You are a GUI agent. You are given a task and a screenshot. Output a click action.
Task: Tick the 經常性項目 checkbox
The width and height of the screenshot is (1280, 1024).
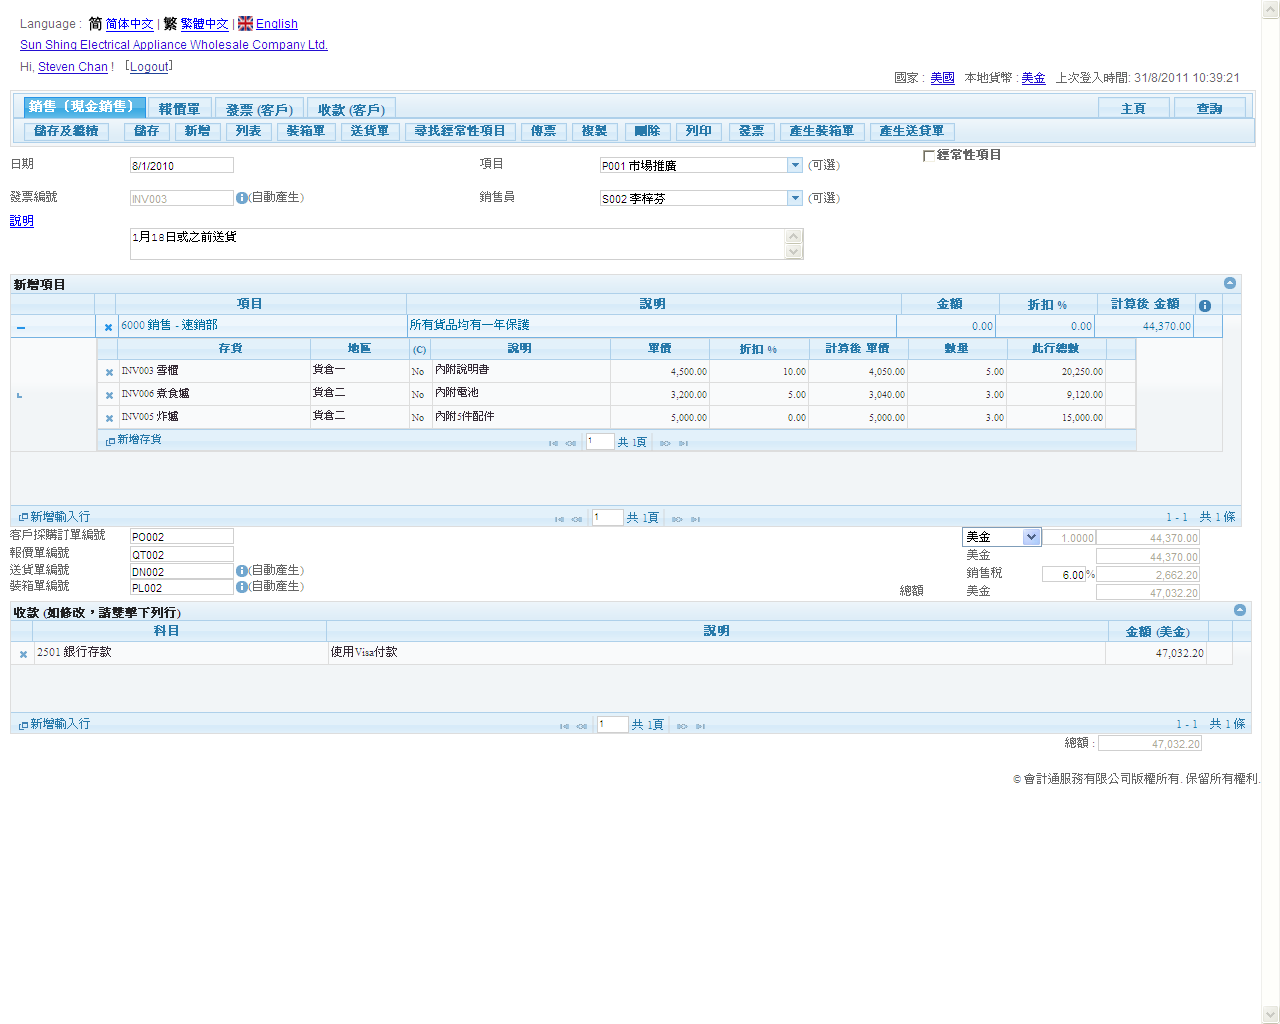pos(928,155)
